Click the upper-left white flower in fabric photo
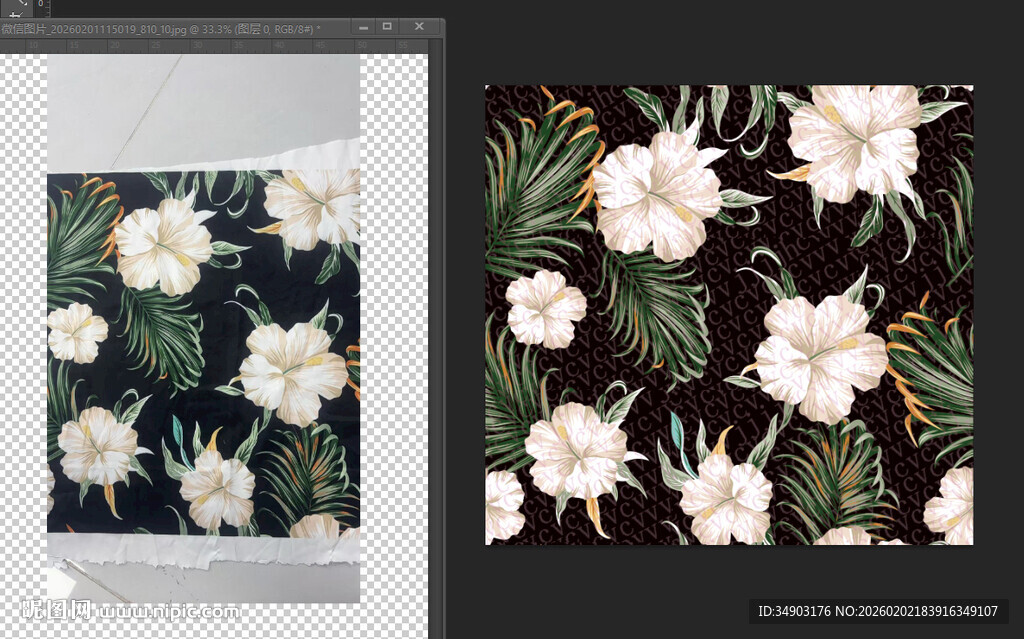The width and height of the screenshot is (1024, 639). [x=163, y=245]
